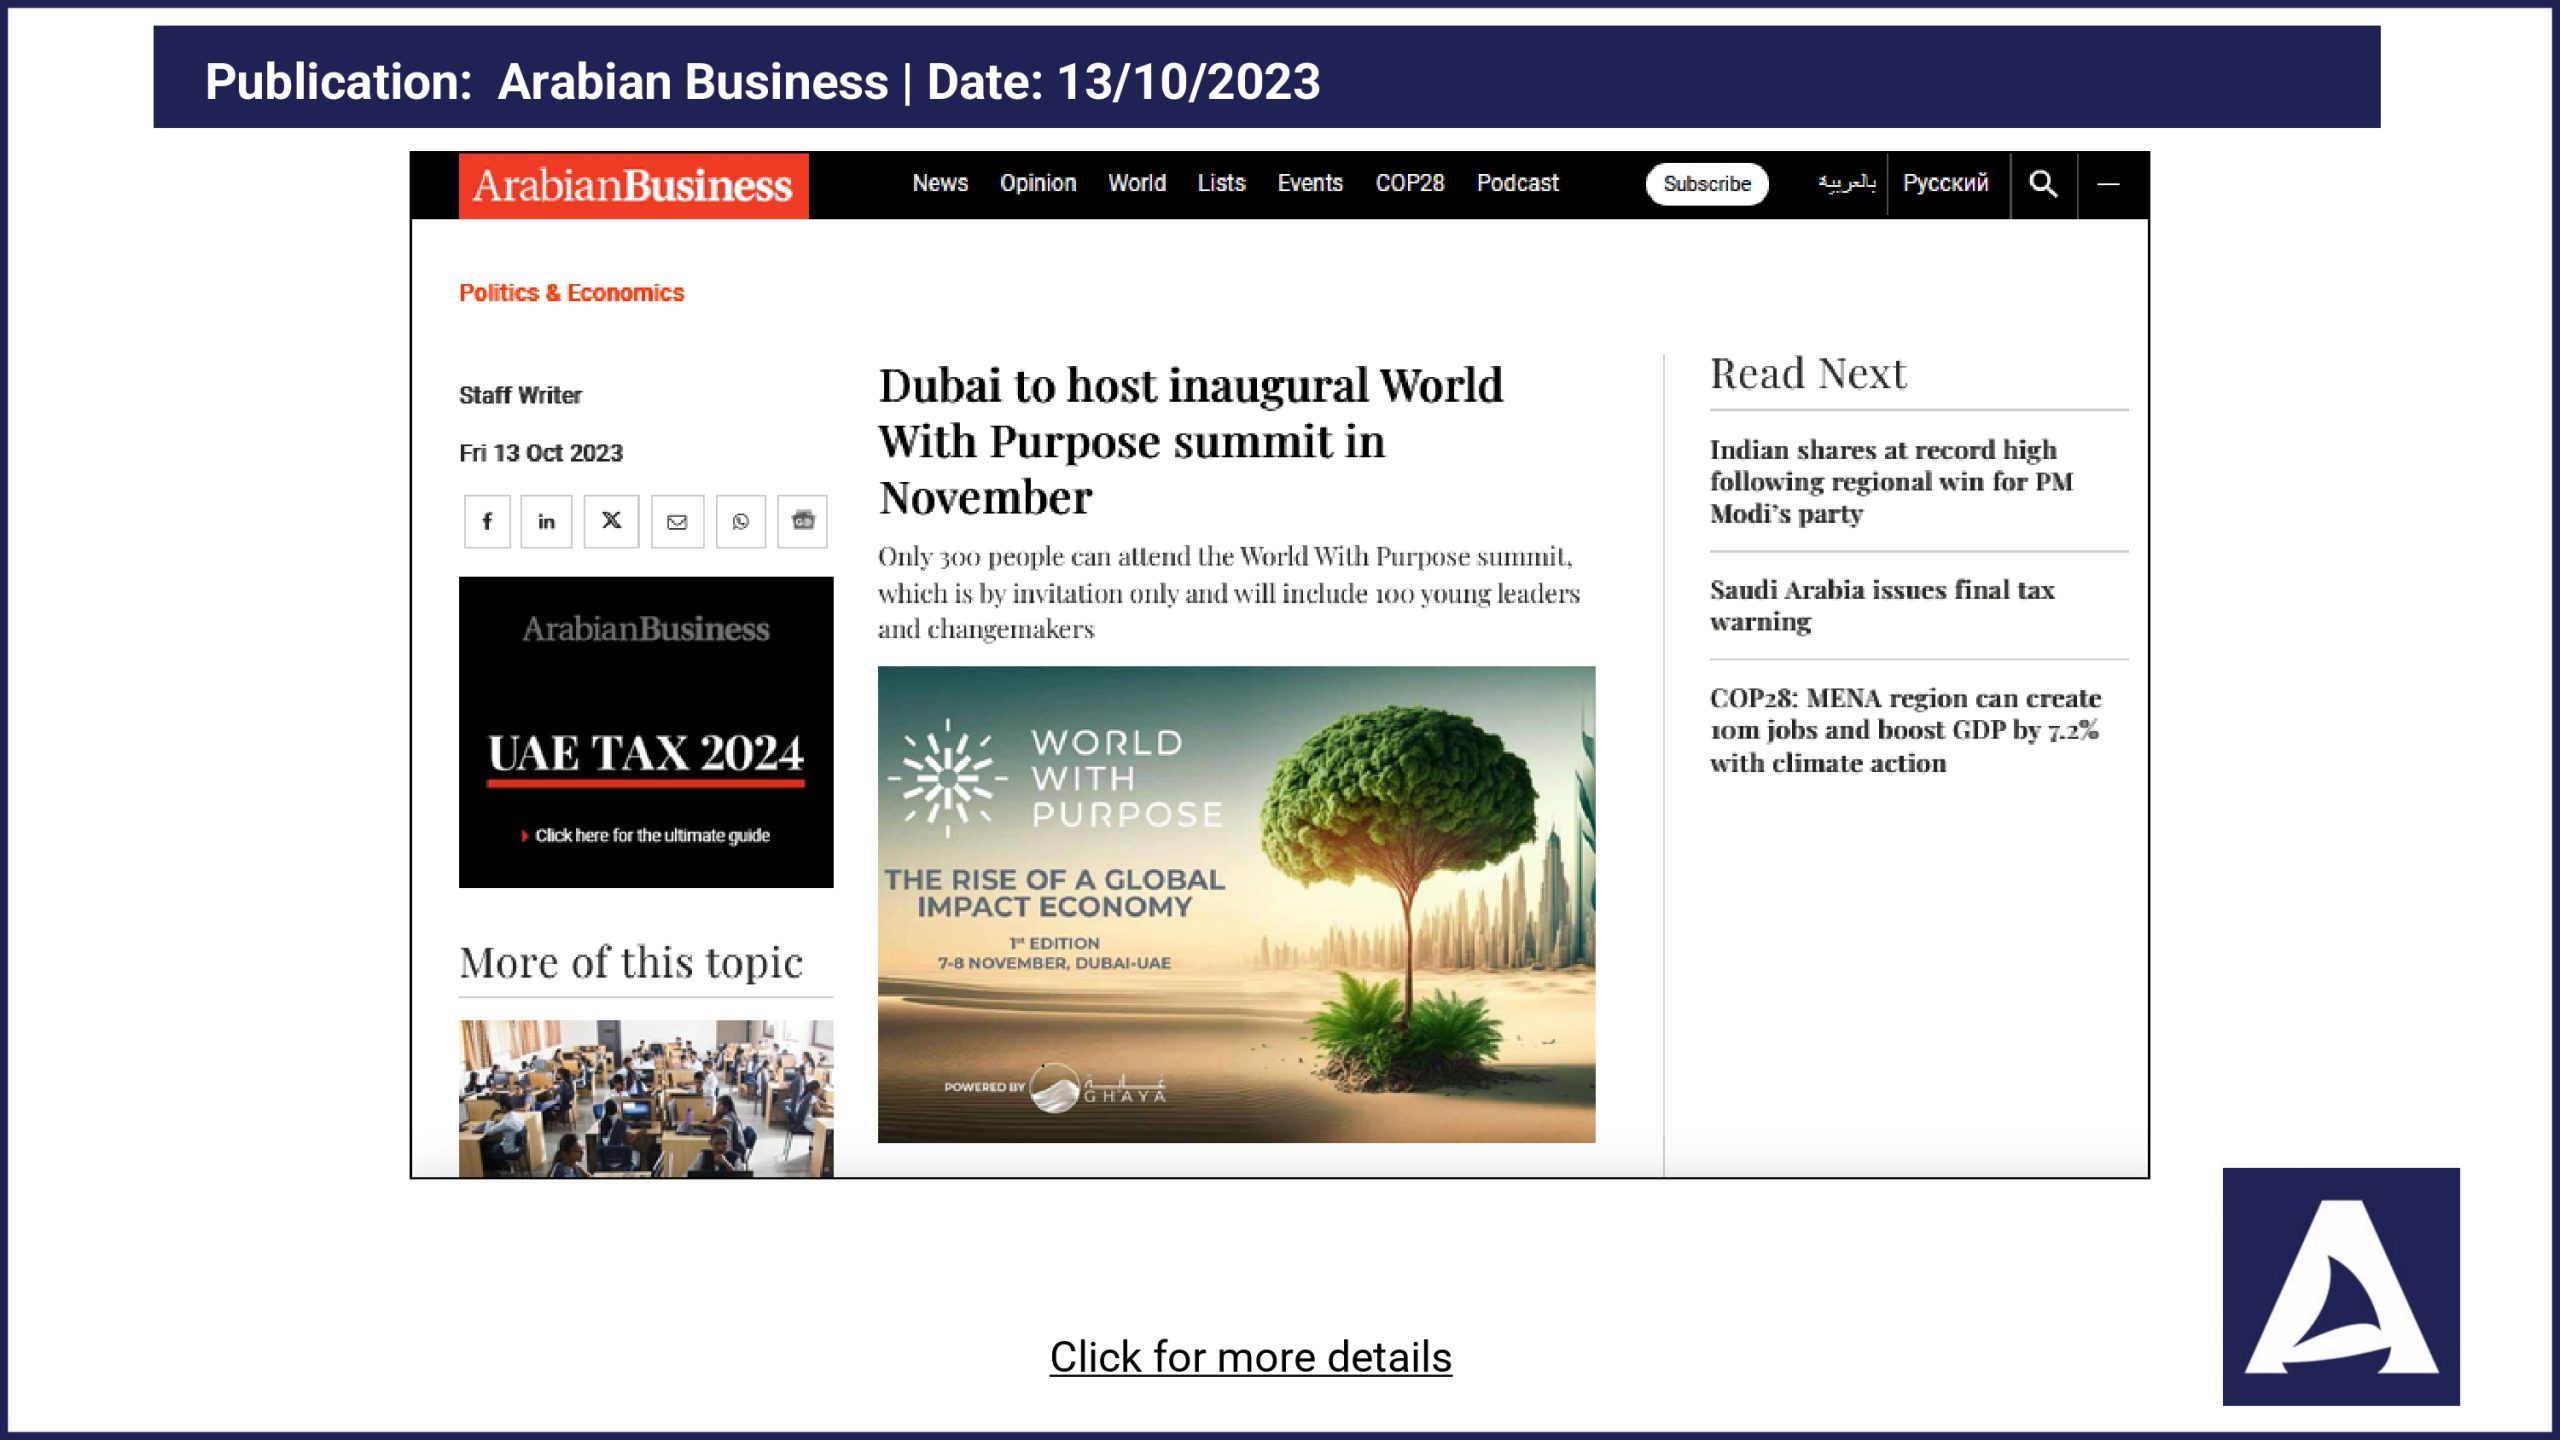Switch to the Русский language edition
Image resolution: width=2560 pixels, height=1440 pixels.
click(x=1945, y=183)
